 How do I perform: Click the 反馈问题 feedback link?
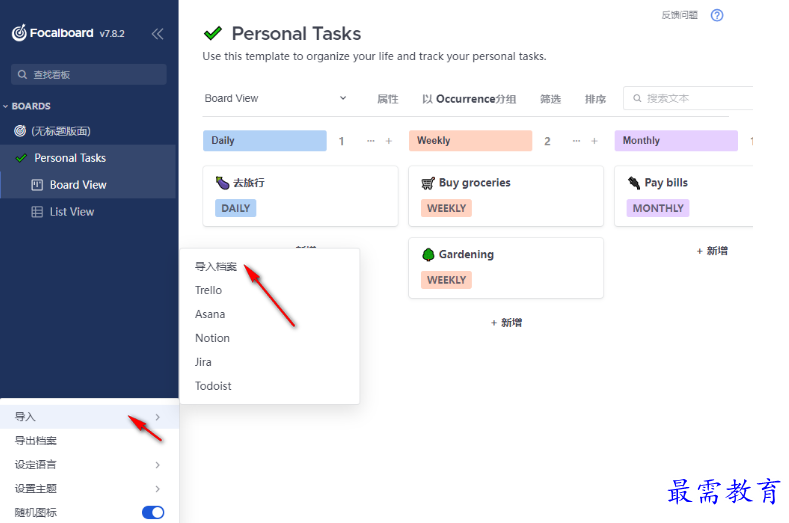(679, 15)
